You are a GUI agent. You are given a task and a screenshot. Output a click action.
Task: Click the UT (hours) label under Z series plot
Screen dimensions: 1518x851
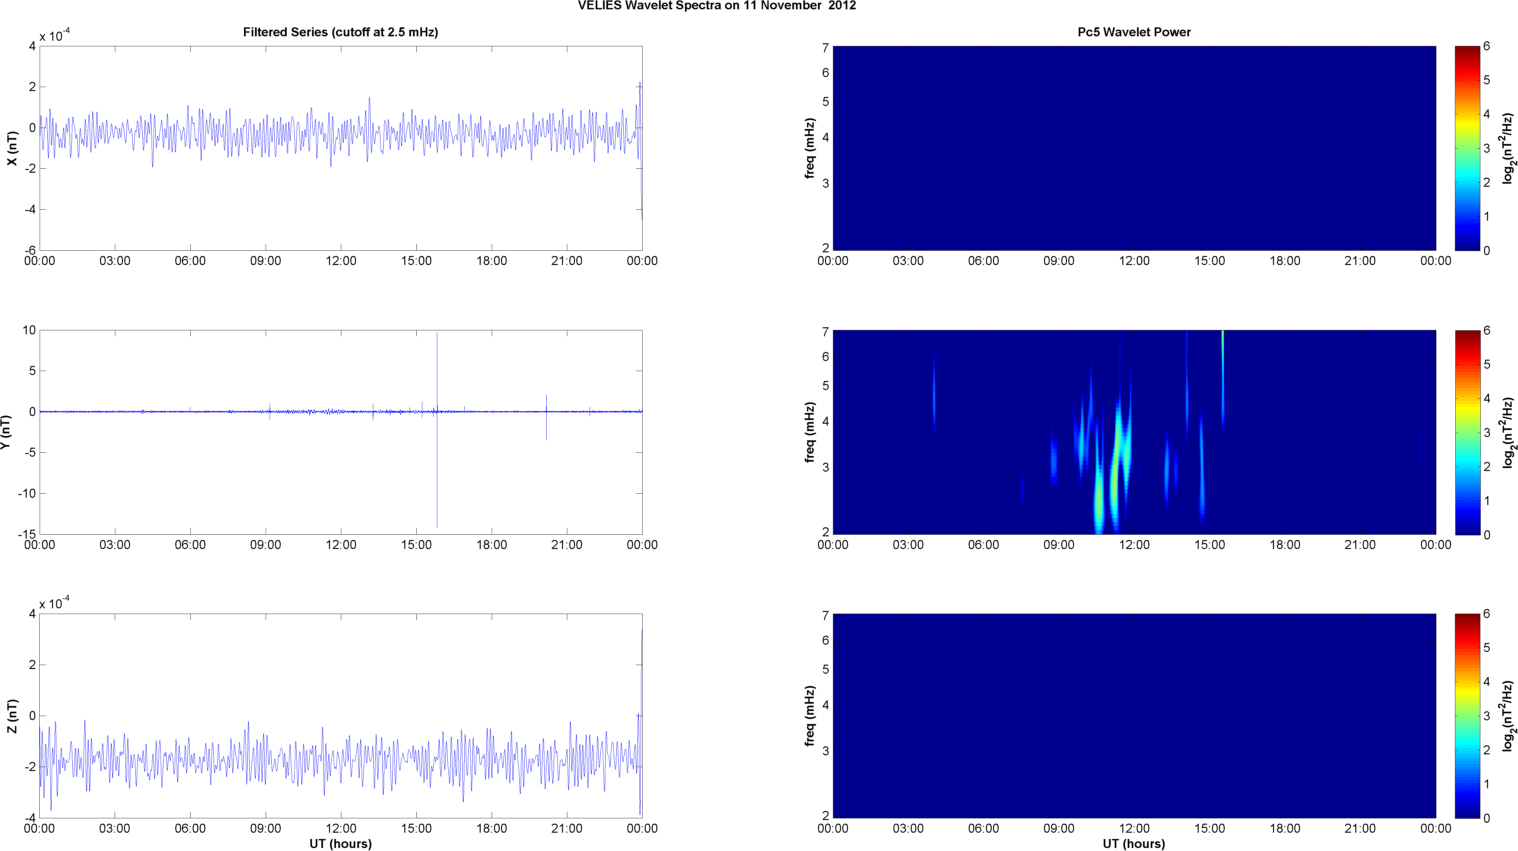coord(341,844)
